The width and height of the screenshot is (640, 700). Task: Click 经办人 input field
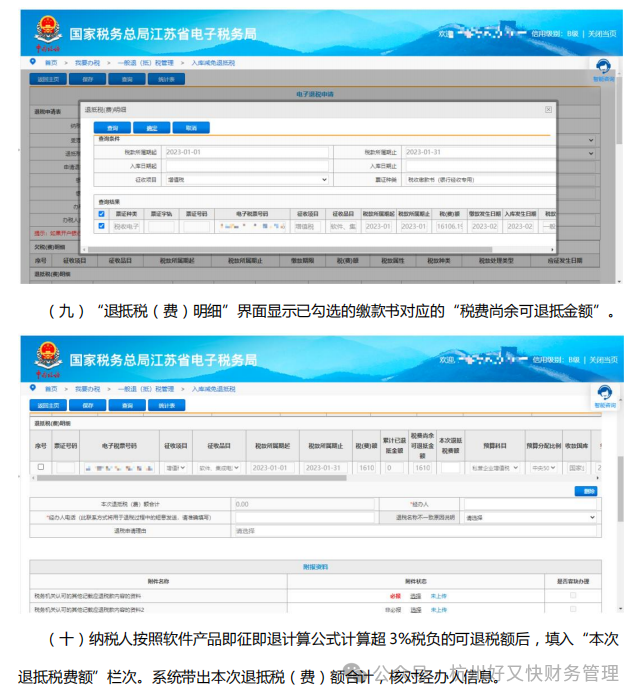(x=530, y=504)
